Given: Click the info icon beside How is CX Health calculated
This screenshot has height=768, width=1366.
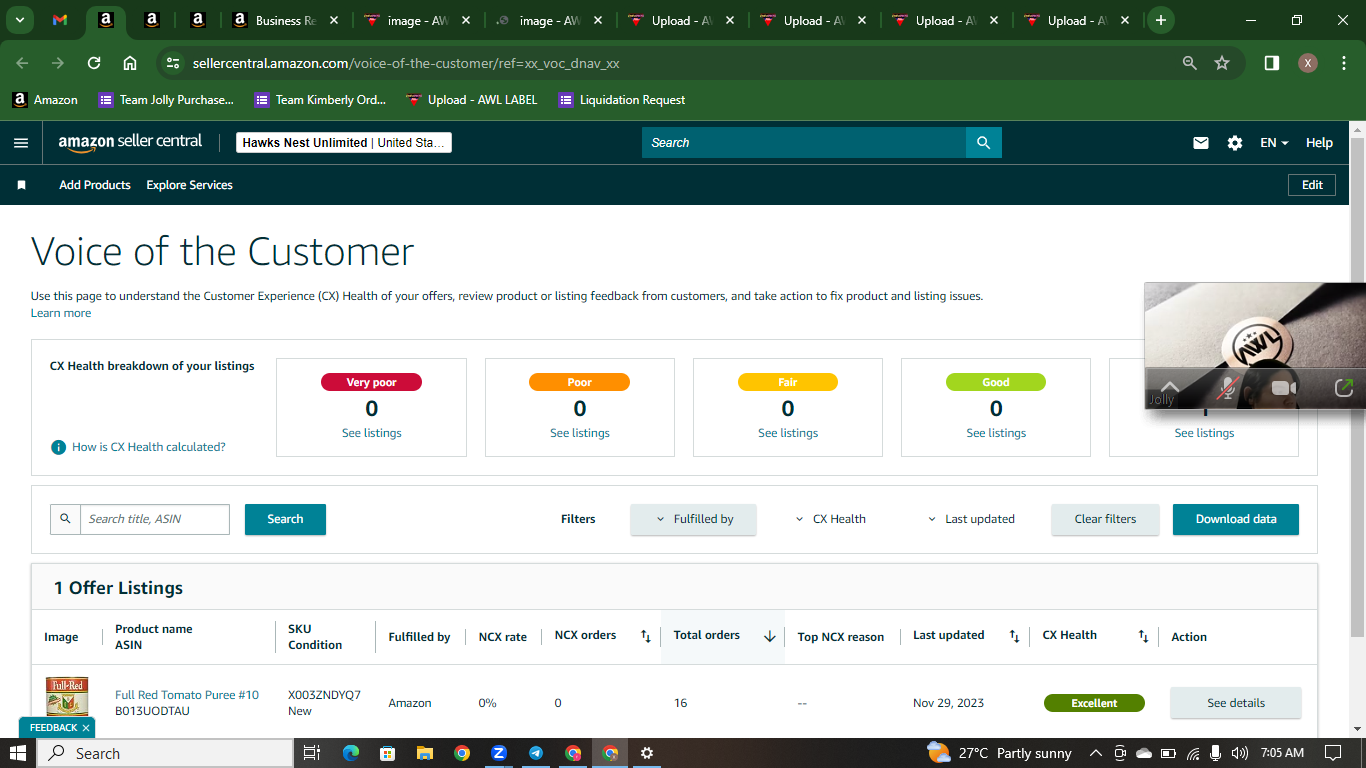Looking at the screenshot, I should pyautogui.click(x=59, y=447).
